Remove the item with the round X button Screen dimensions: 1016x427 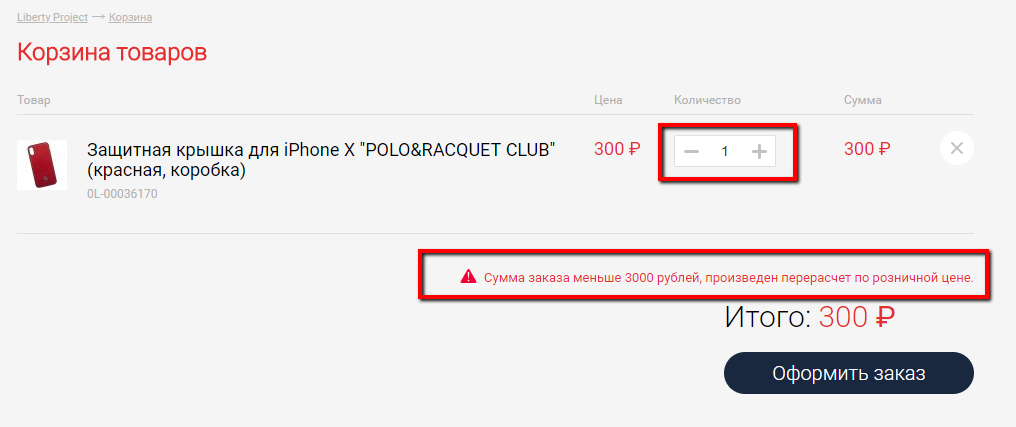coord(956,148)
